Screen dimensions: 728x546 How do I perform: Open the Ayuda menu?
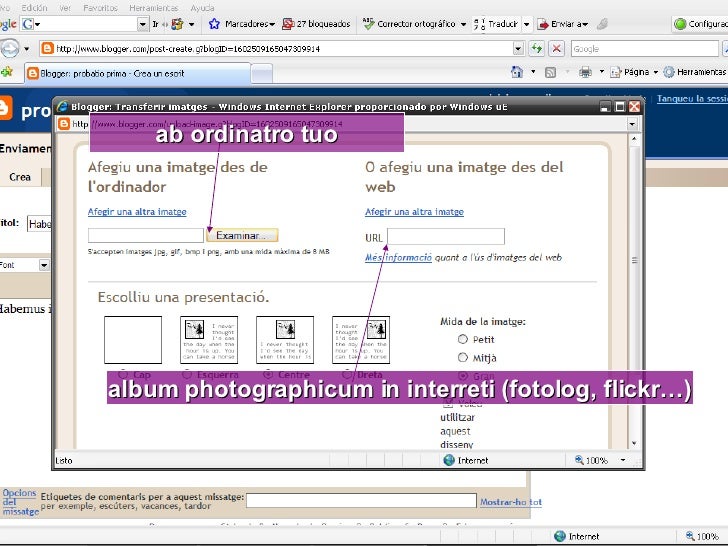(x=202, y=8)
